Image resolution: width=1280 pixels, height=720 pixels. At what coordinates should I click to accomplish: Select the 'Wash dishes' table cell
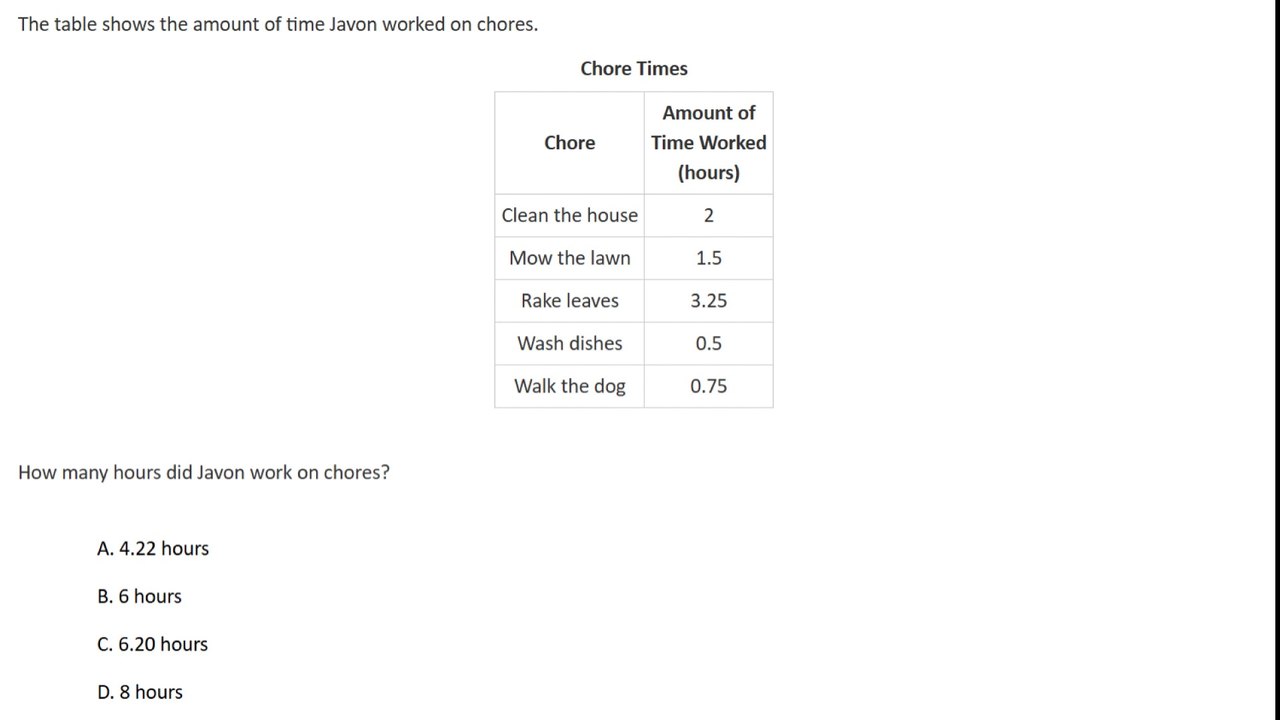tap(569, 344)
